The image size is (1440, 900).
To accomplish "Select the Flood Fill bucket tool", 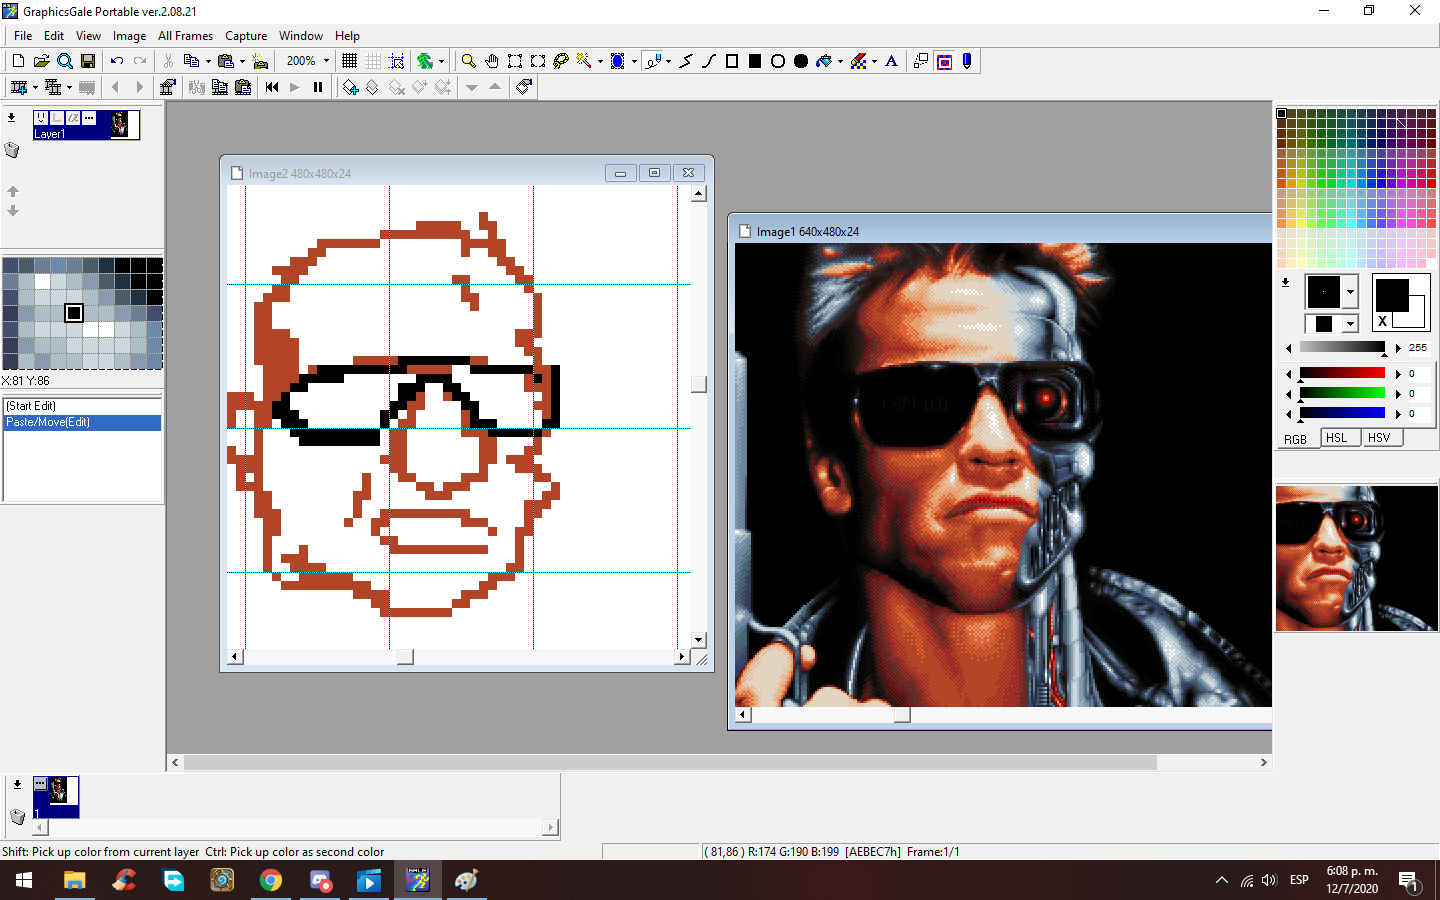I will coord(824,61).
